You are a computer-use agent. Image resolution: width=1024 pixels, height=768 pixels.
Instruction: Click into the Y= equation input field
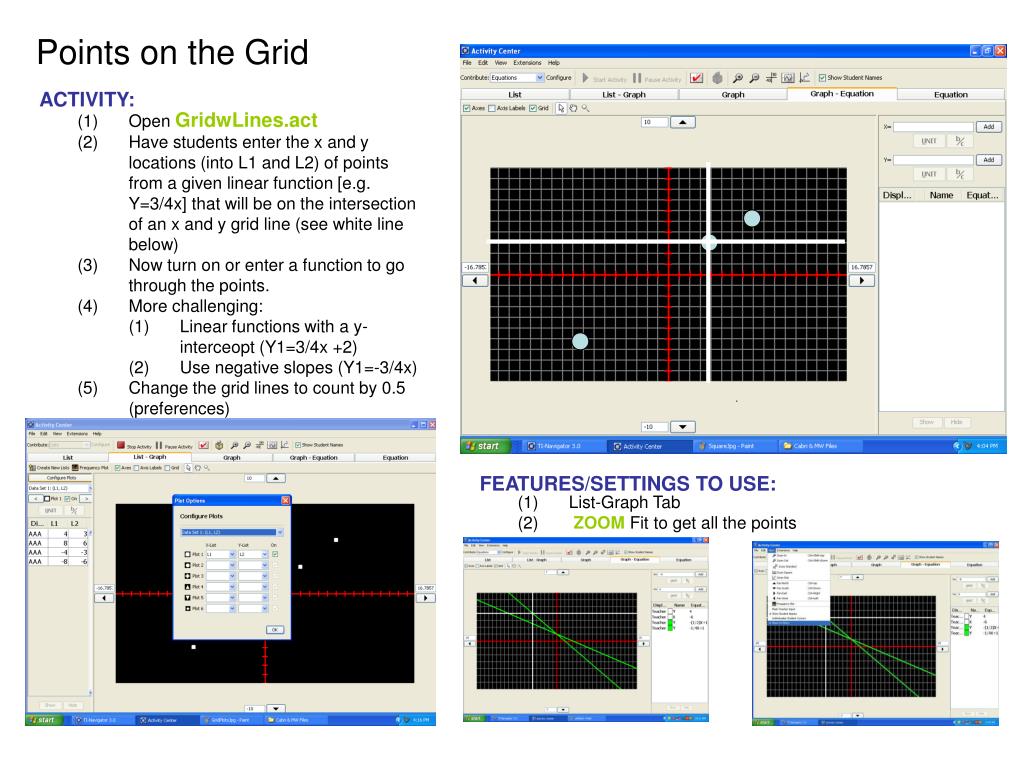click(933, 160)
